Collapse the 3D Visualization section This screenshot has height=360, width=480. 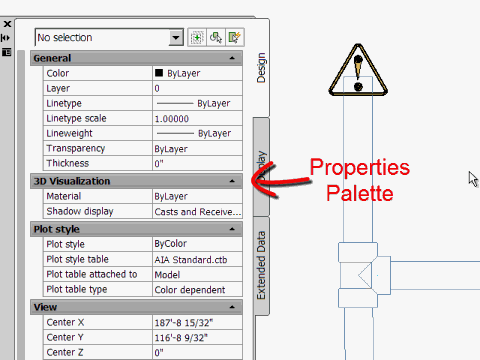[232, 181]
